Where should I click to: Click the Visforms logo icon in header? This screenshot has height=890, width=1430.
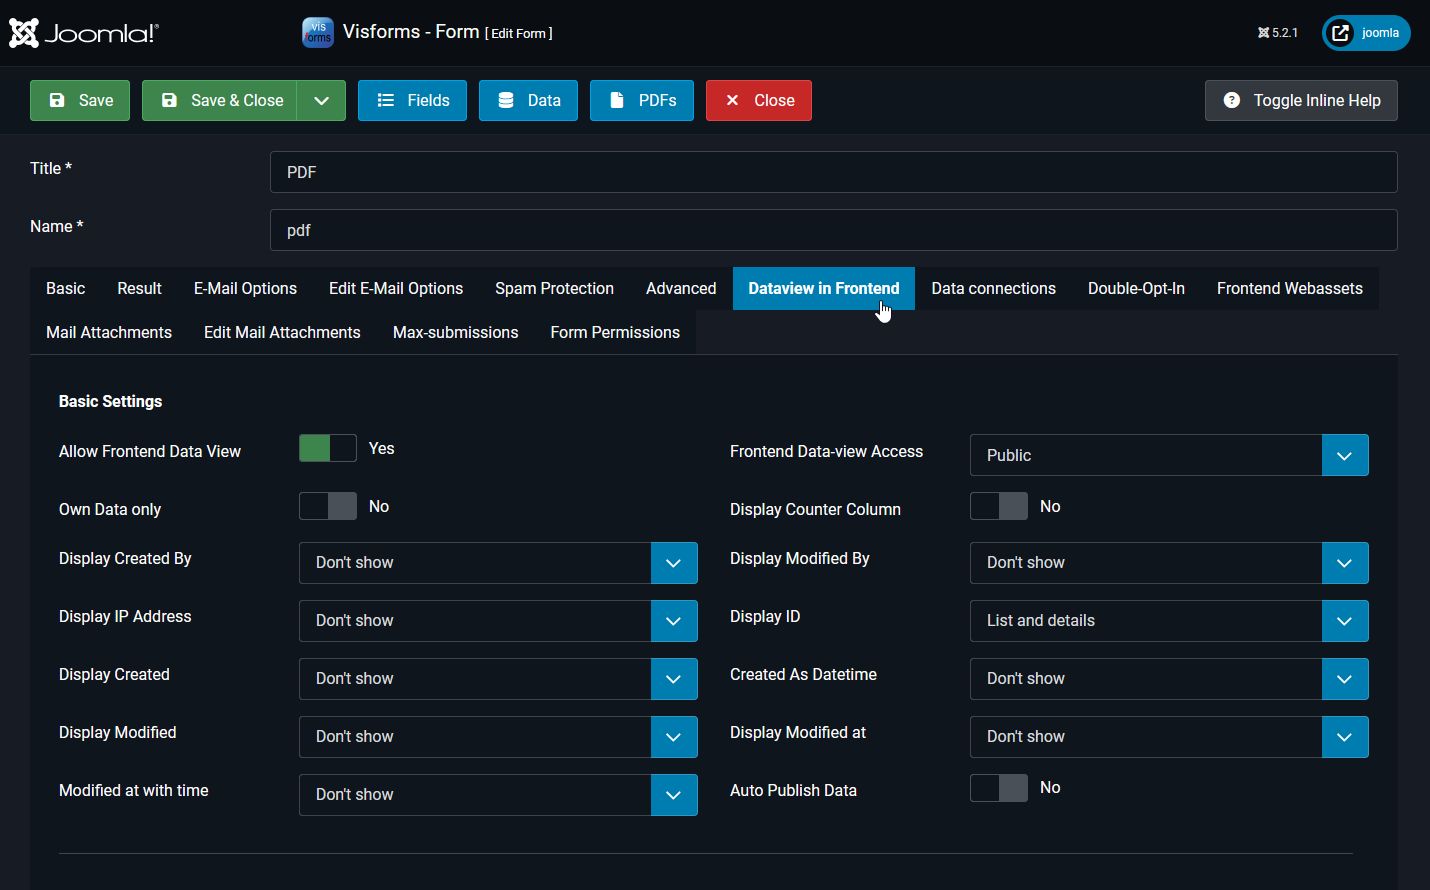pos(317,32)
